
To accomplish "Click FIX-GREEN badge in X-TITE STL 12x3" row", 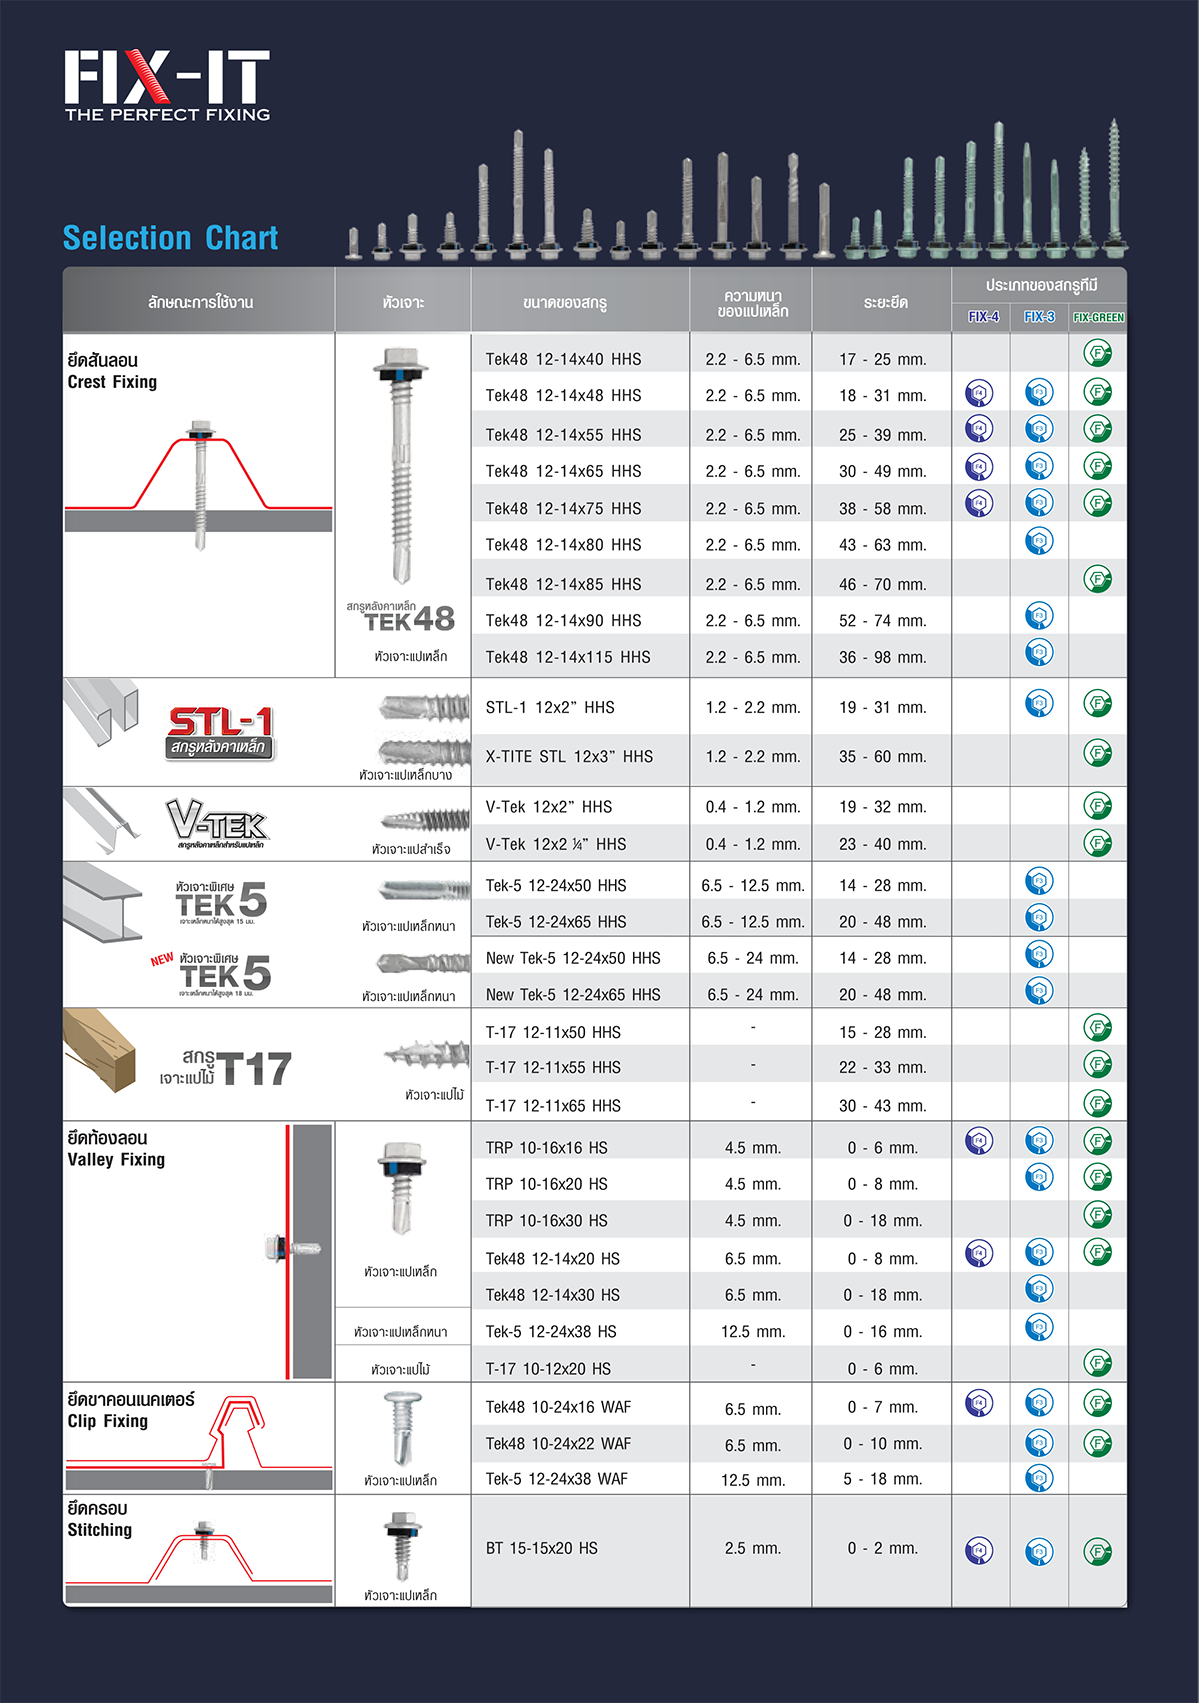I will 1097,753.
